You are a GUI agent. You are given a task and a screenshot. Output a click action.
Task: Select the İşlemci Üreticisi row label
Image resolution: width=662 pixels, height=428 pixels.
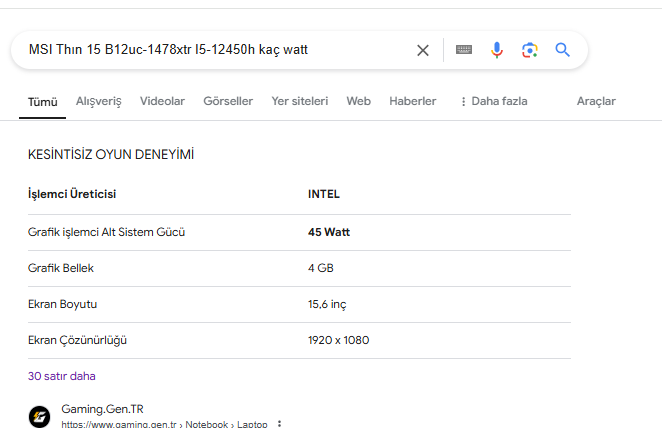point(72,194)
